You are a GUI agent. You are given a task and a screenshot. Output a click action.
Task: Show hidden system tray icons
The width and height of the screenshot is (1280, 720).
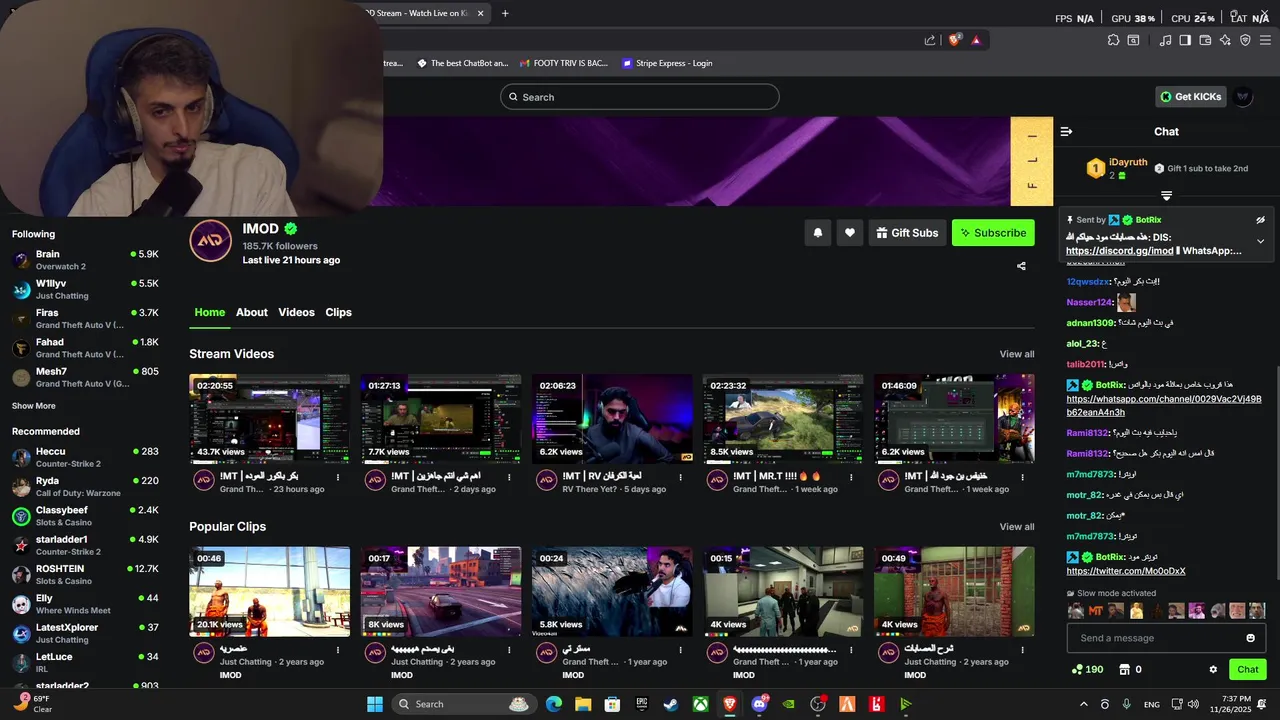1083,704
